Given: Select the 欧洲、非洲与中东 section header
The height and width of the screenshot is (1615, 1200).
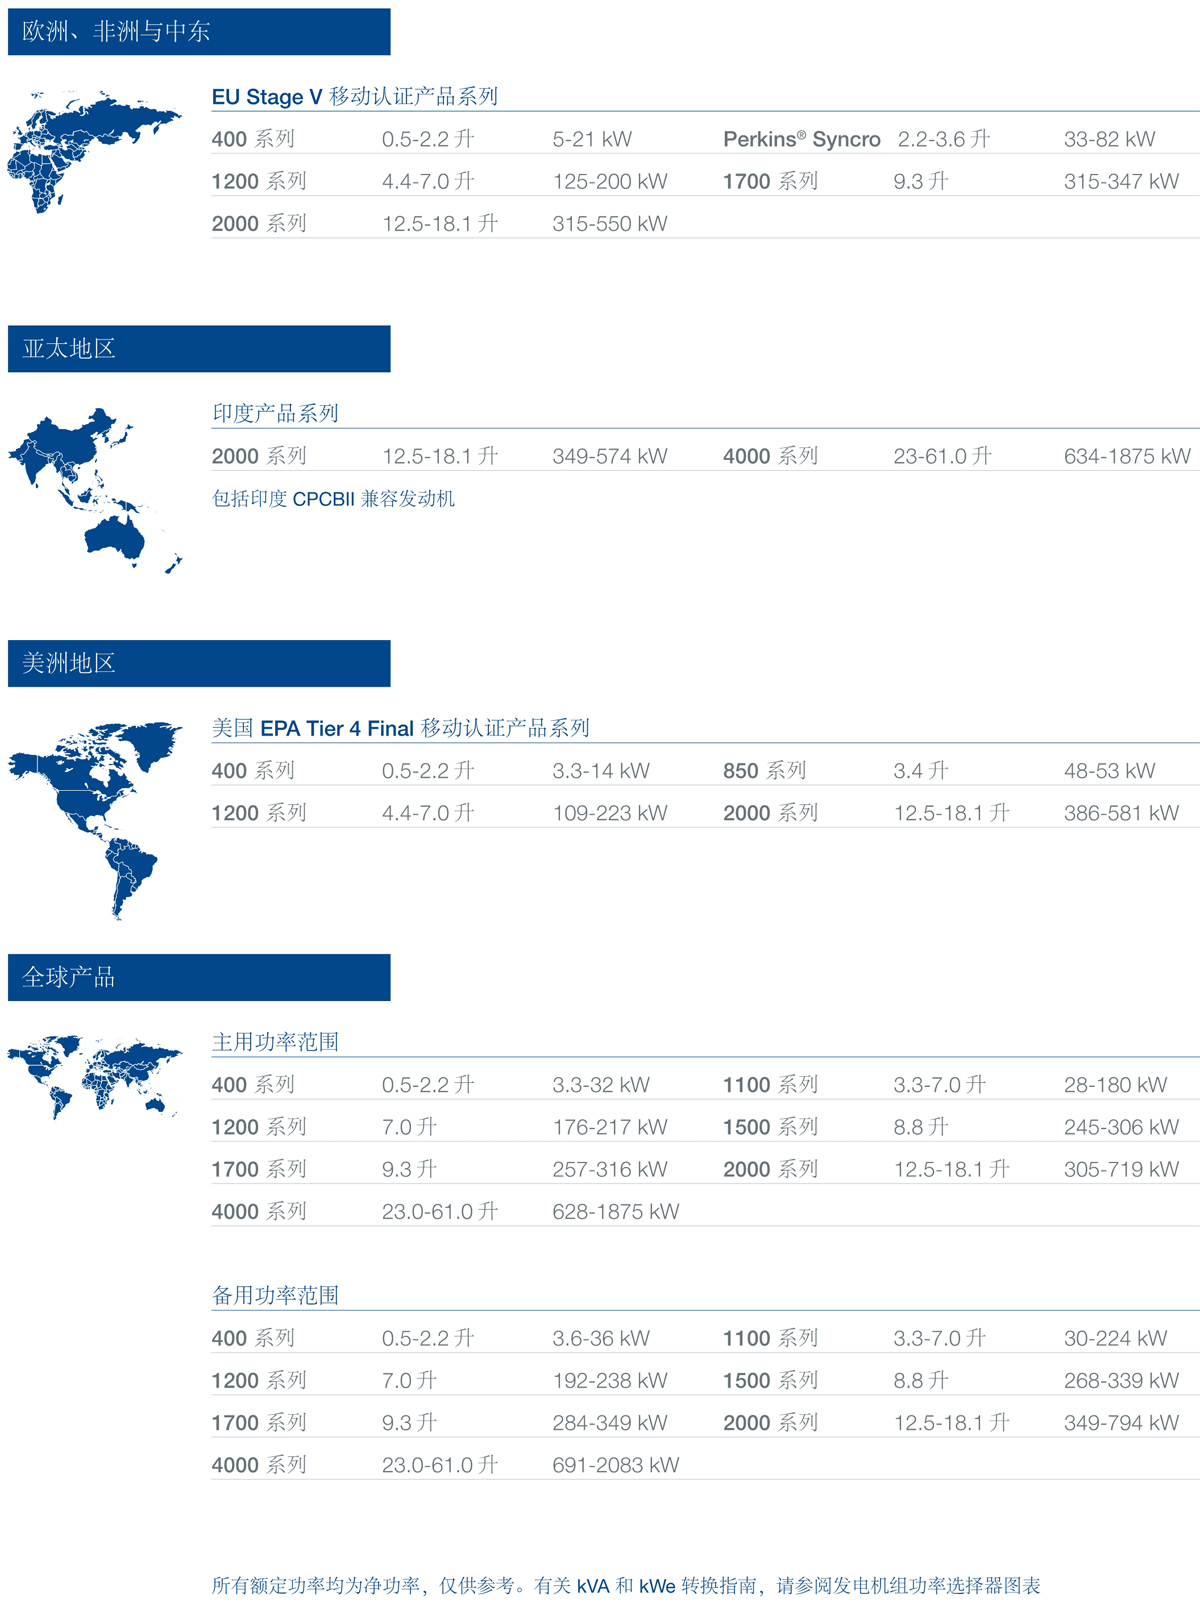Looking at the screenshot, I should click(x=198, y=32).
